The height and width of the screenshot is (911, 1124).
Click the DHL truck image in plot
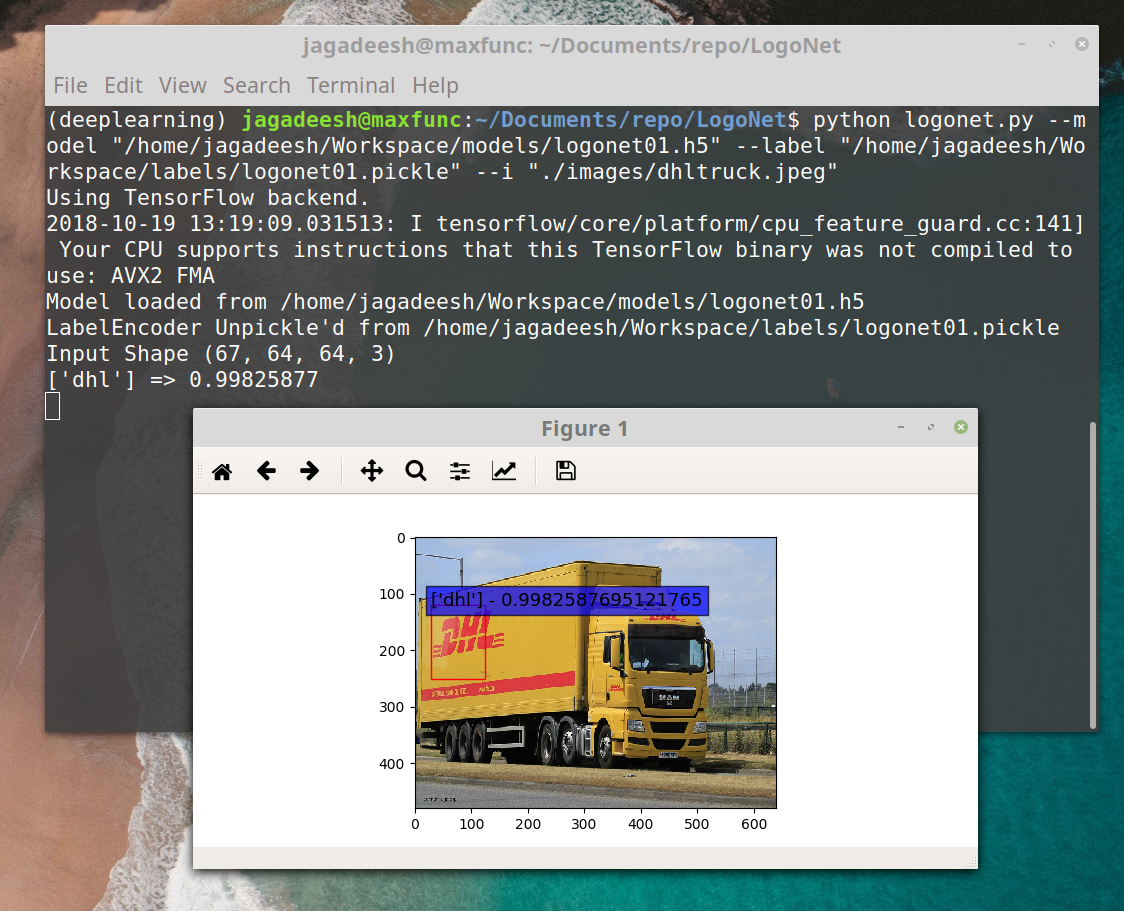click(x=596, y=672)
